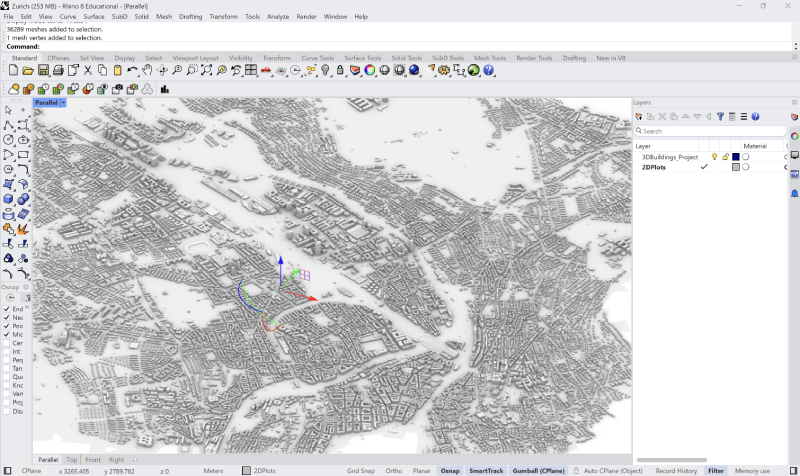Open the Parallel viewport title dropdown arrow

coord(63,103)
